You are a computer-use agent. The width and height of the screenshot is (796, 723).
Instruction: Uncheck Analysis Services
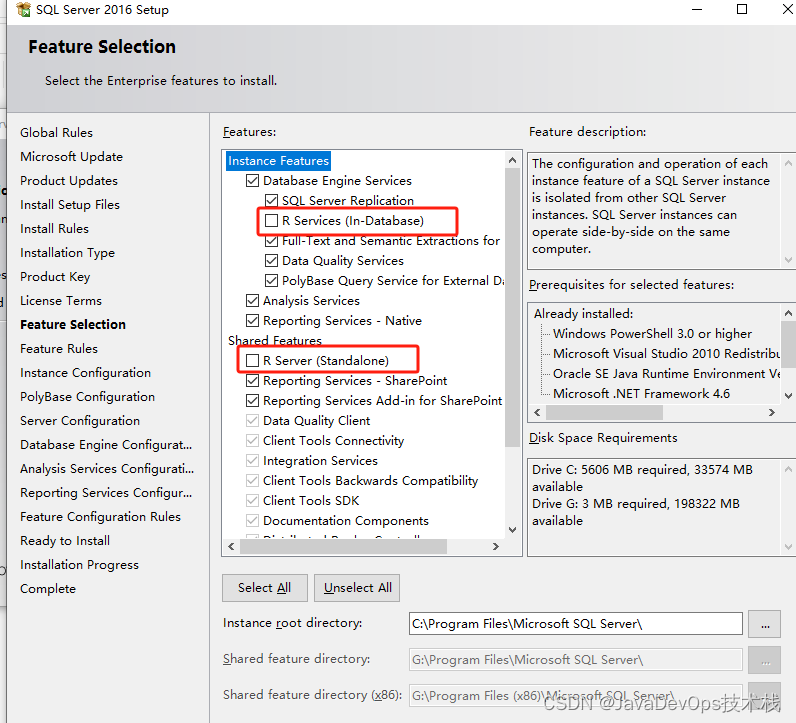[252, 301]
